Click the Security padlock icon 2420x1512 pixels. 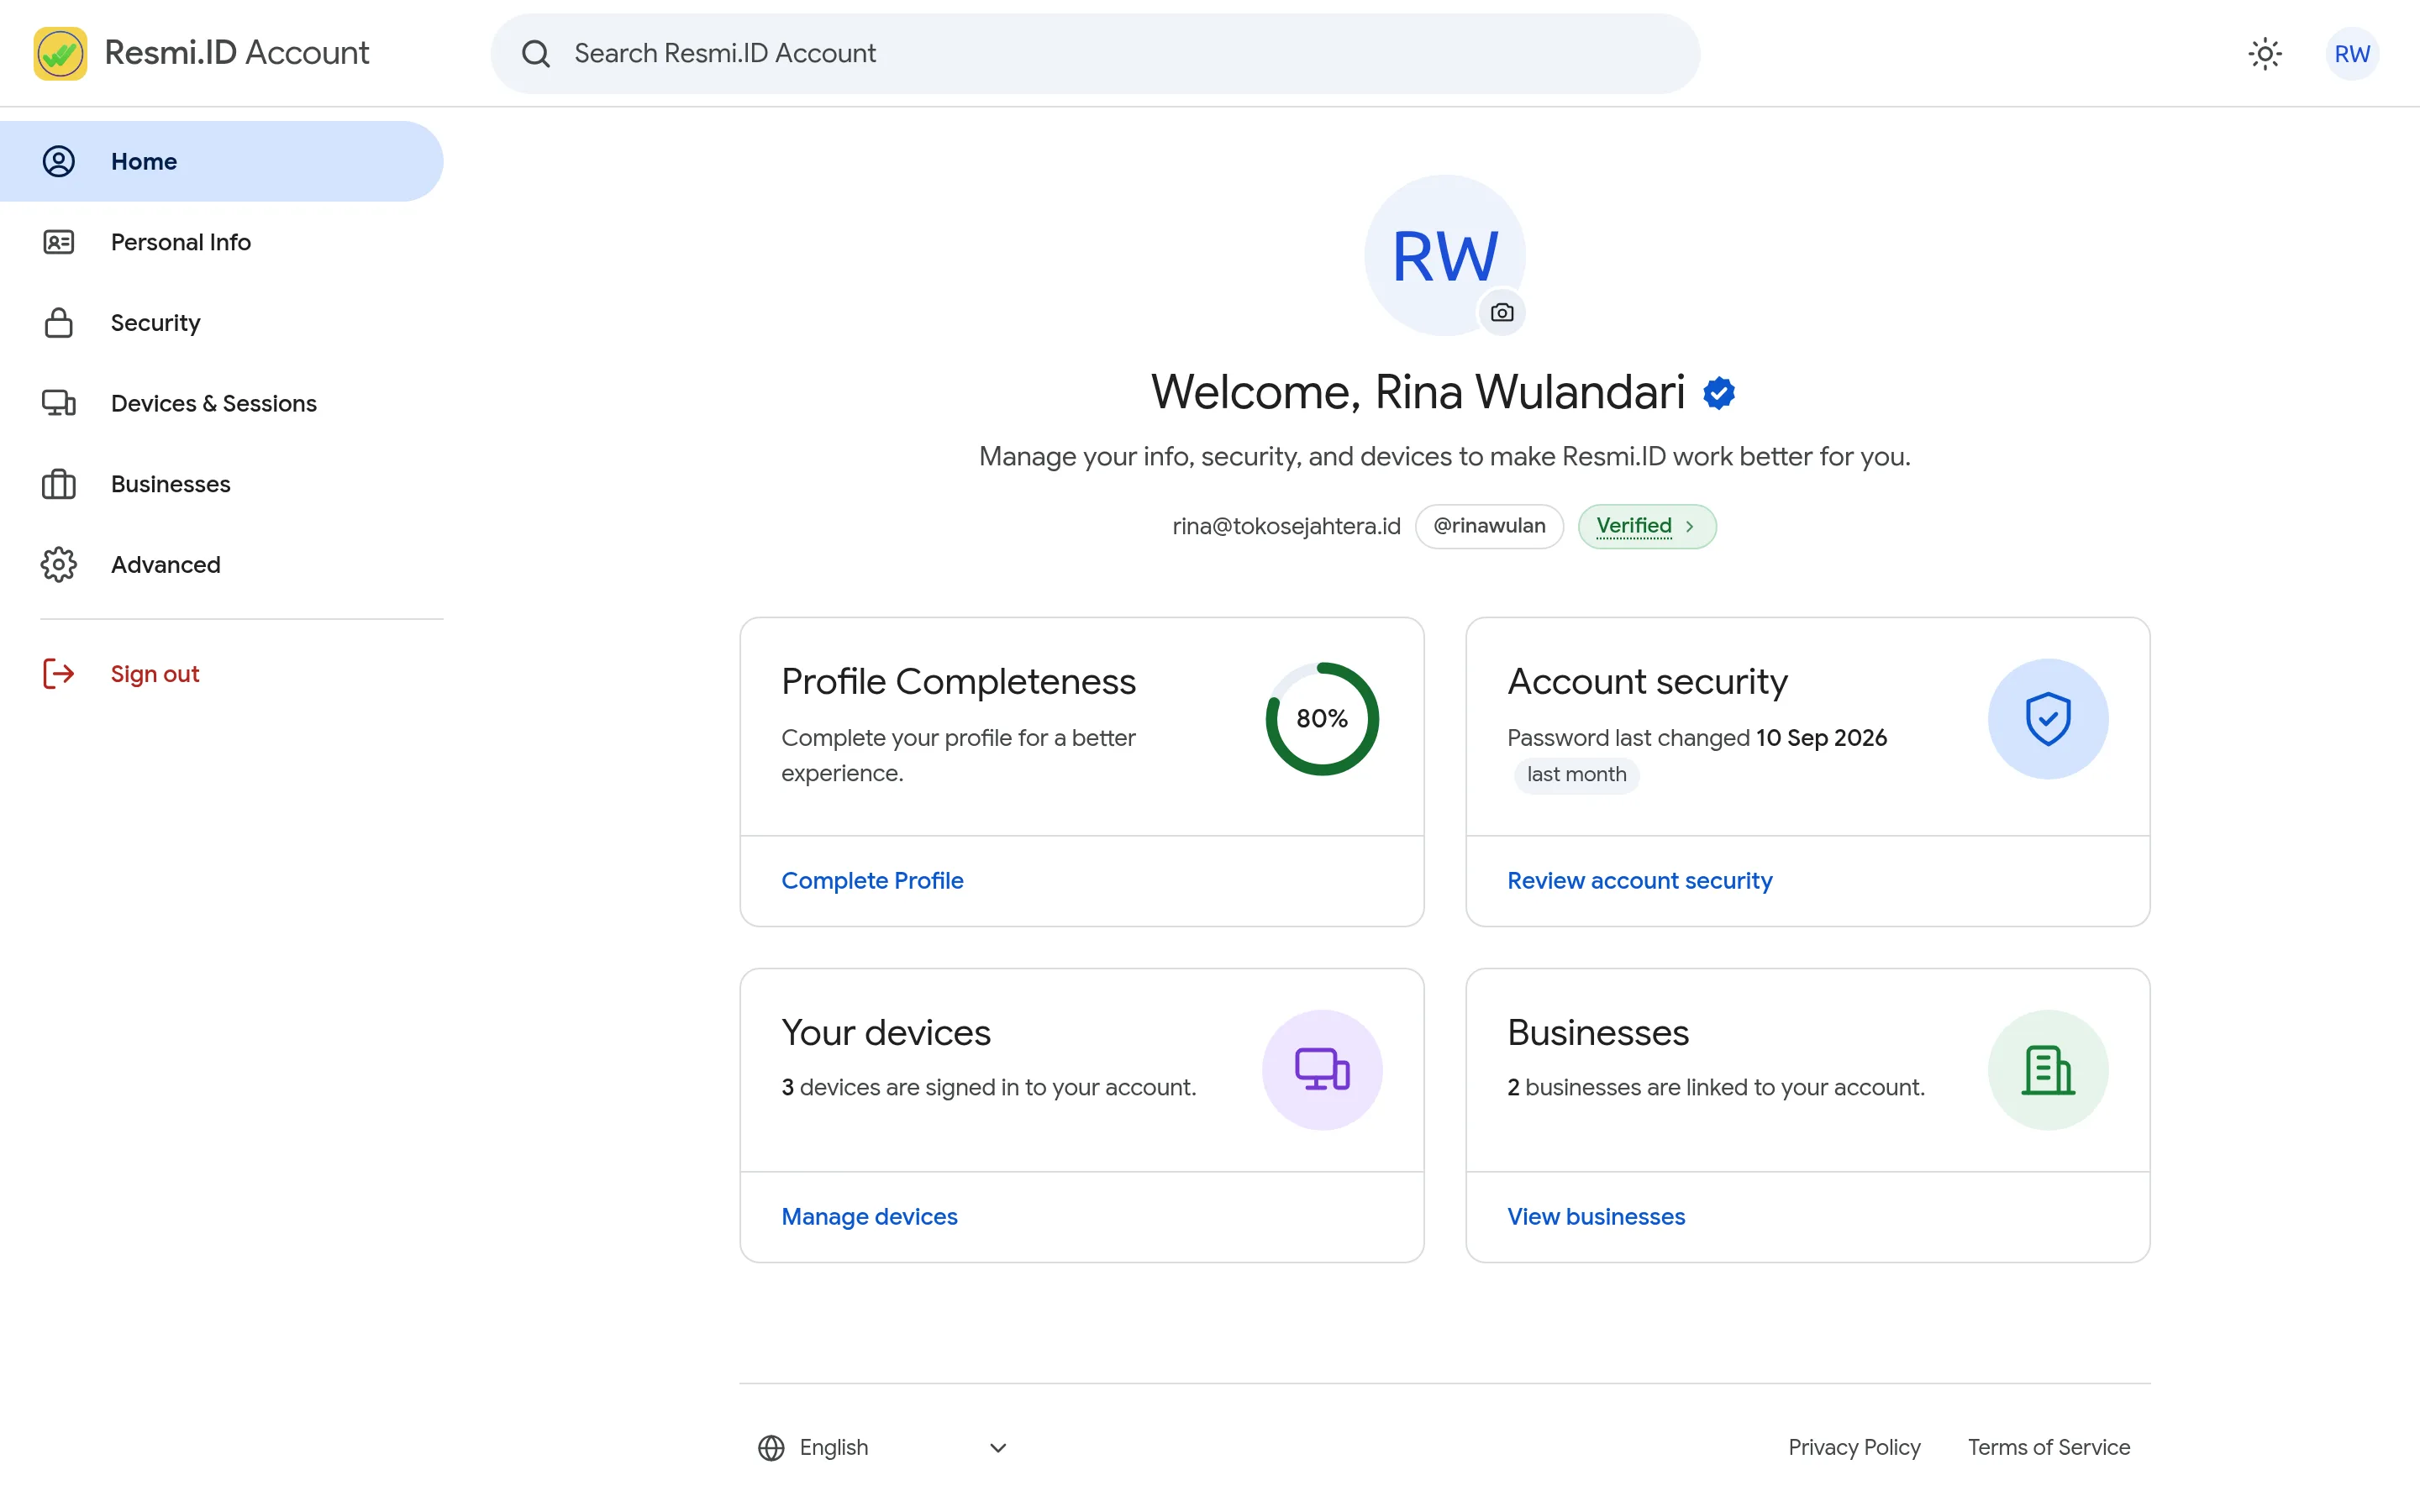coord(59,322)
